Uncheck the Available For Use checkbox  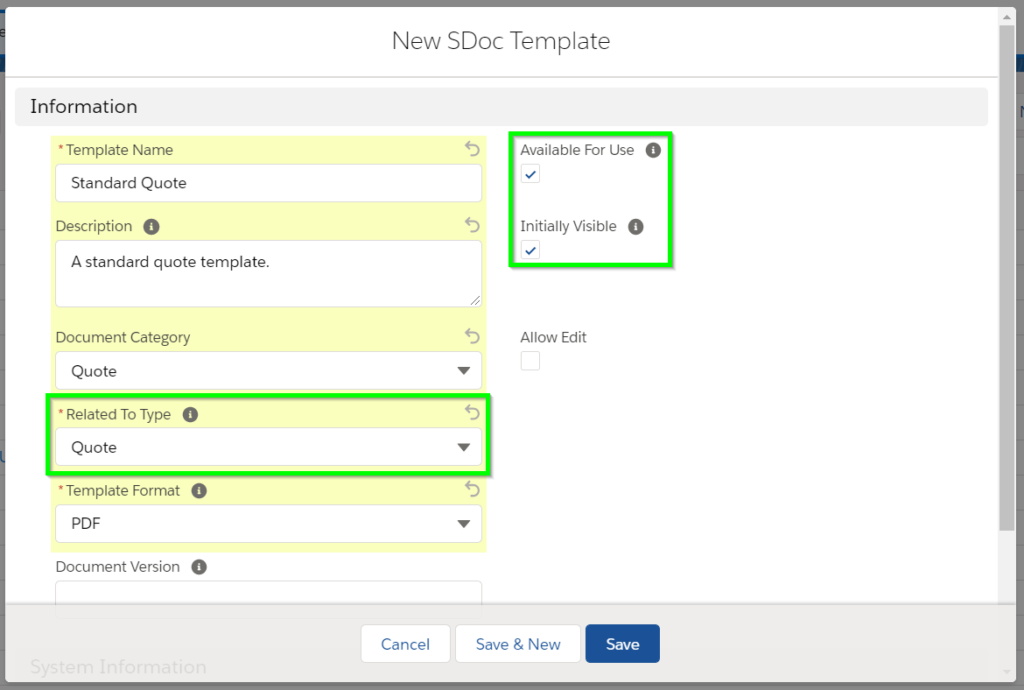pos(529,173)
